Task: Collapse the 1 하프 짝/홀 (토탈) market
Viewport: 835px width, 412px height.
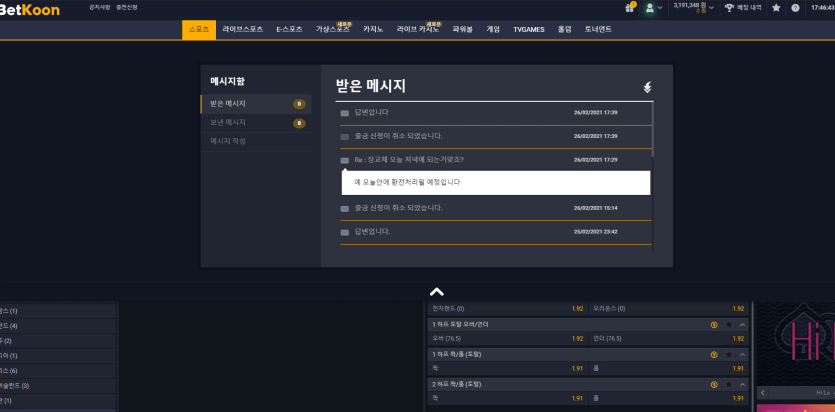Action: tap(742, 355)
